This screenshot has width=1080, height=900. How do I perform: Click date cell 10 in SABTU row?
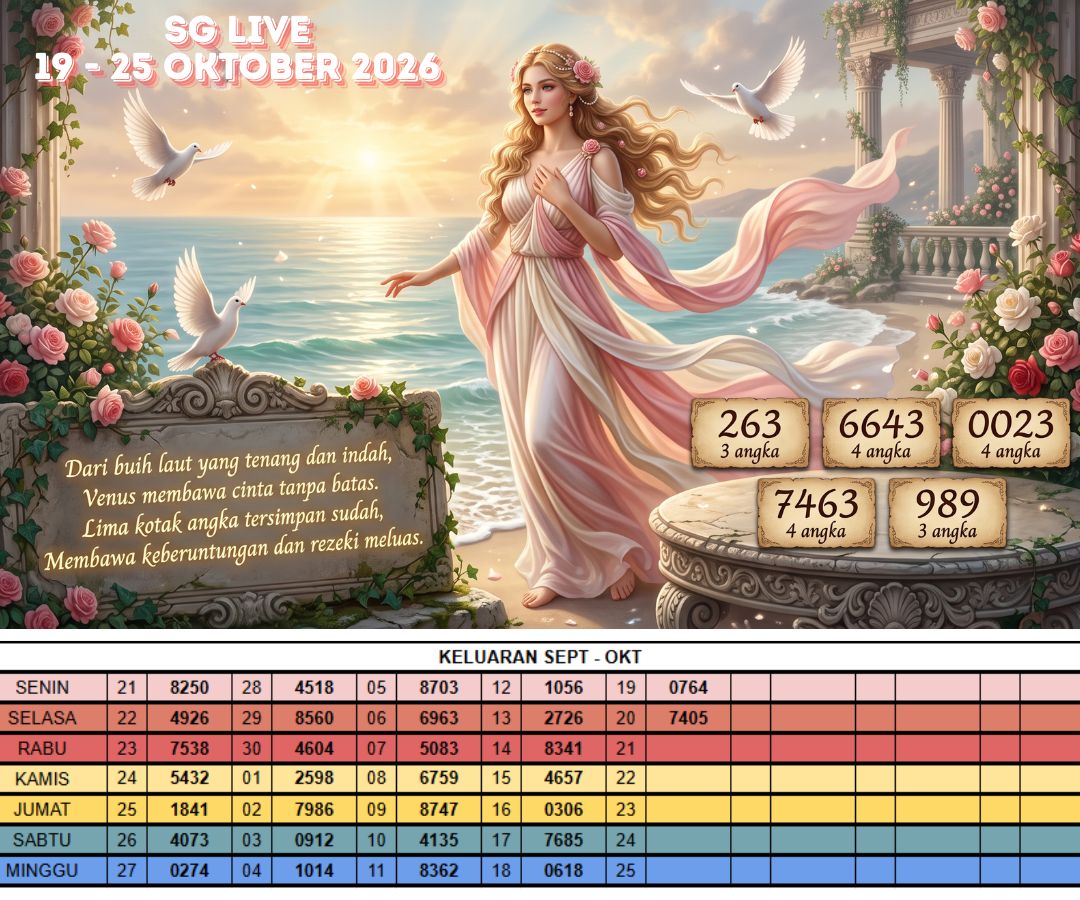click(x=376, y=840)
